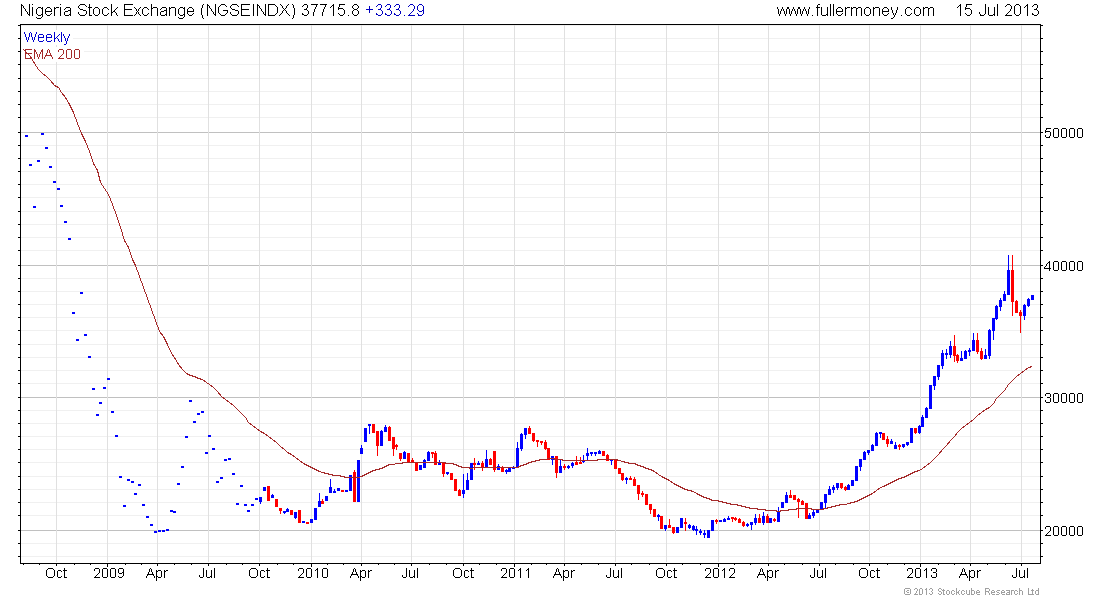
Task: Click the 20000 y-axis label
Action: pyautogui.click(x=1064, y=531)
